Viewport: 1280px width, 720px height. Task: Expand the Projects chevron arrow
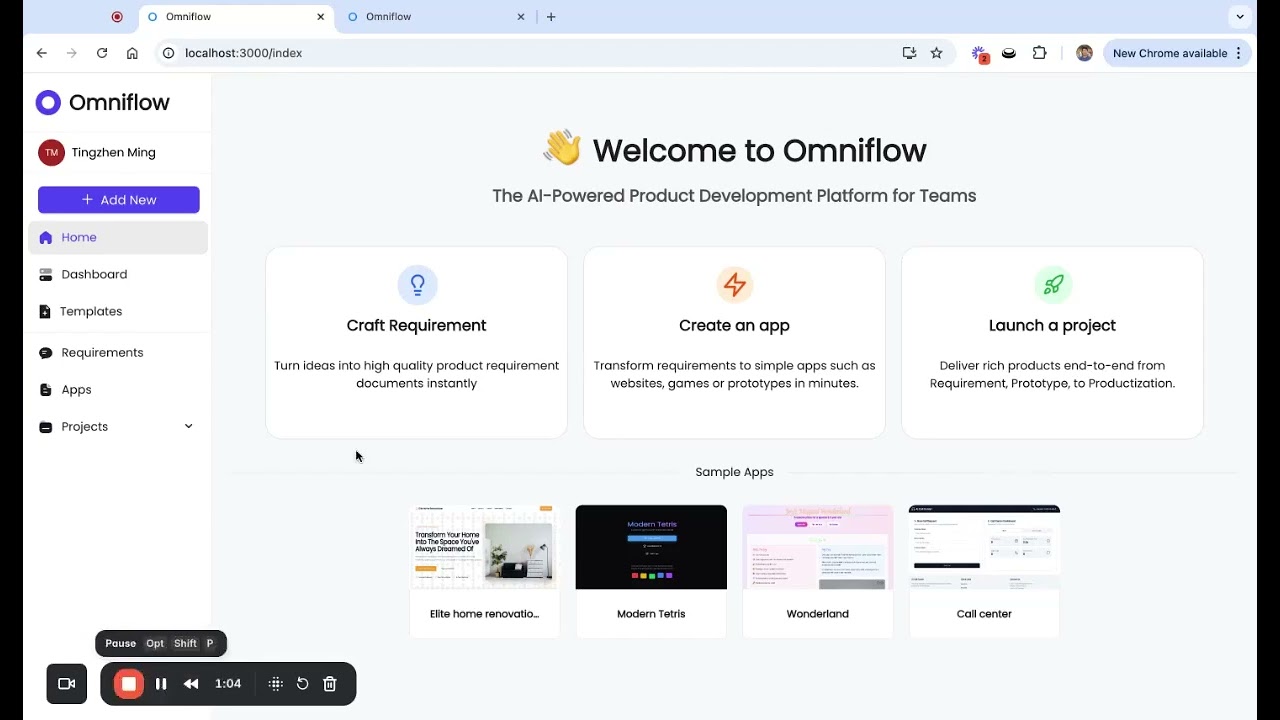[188, 427]
